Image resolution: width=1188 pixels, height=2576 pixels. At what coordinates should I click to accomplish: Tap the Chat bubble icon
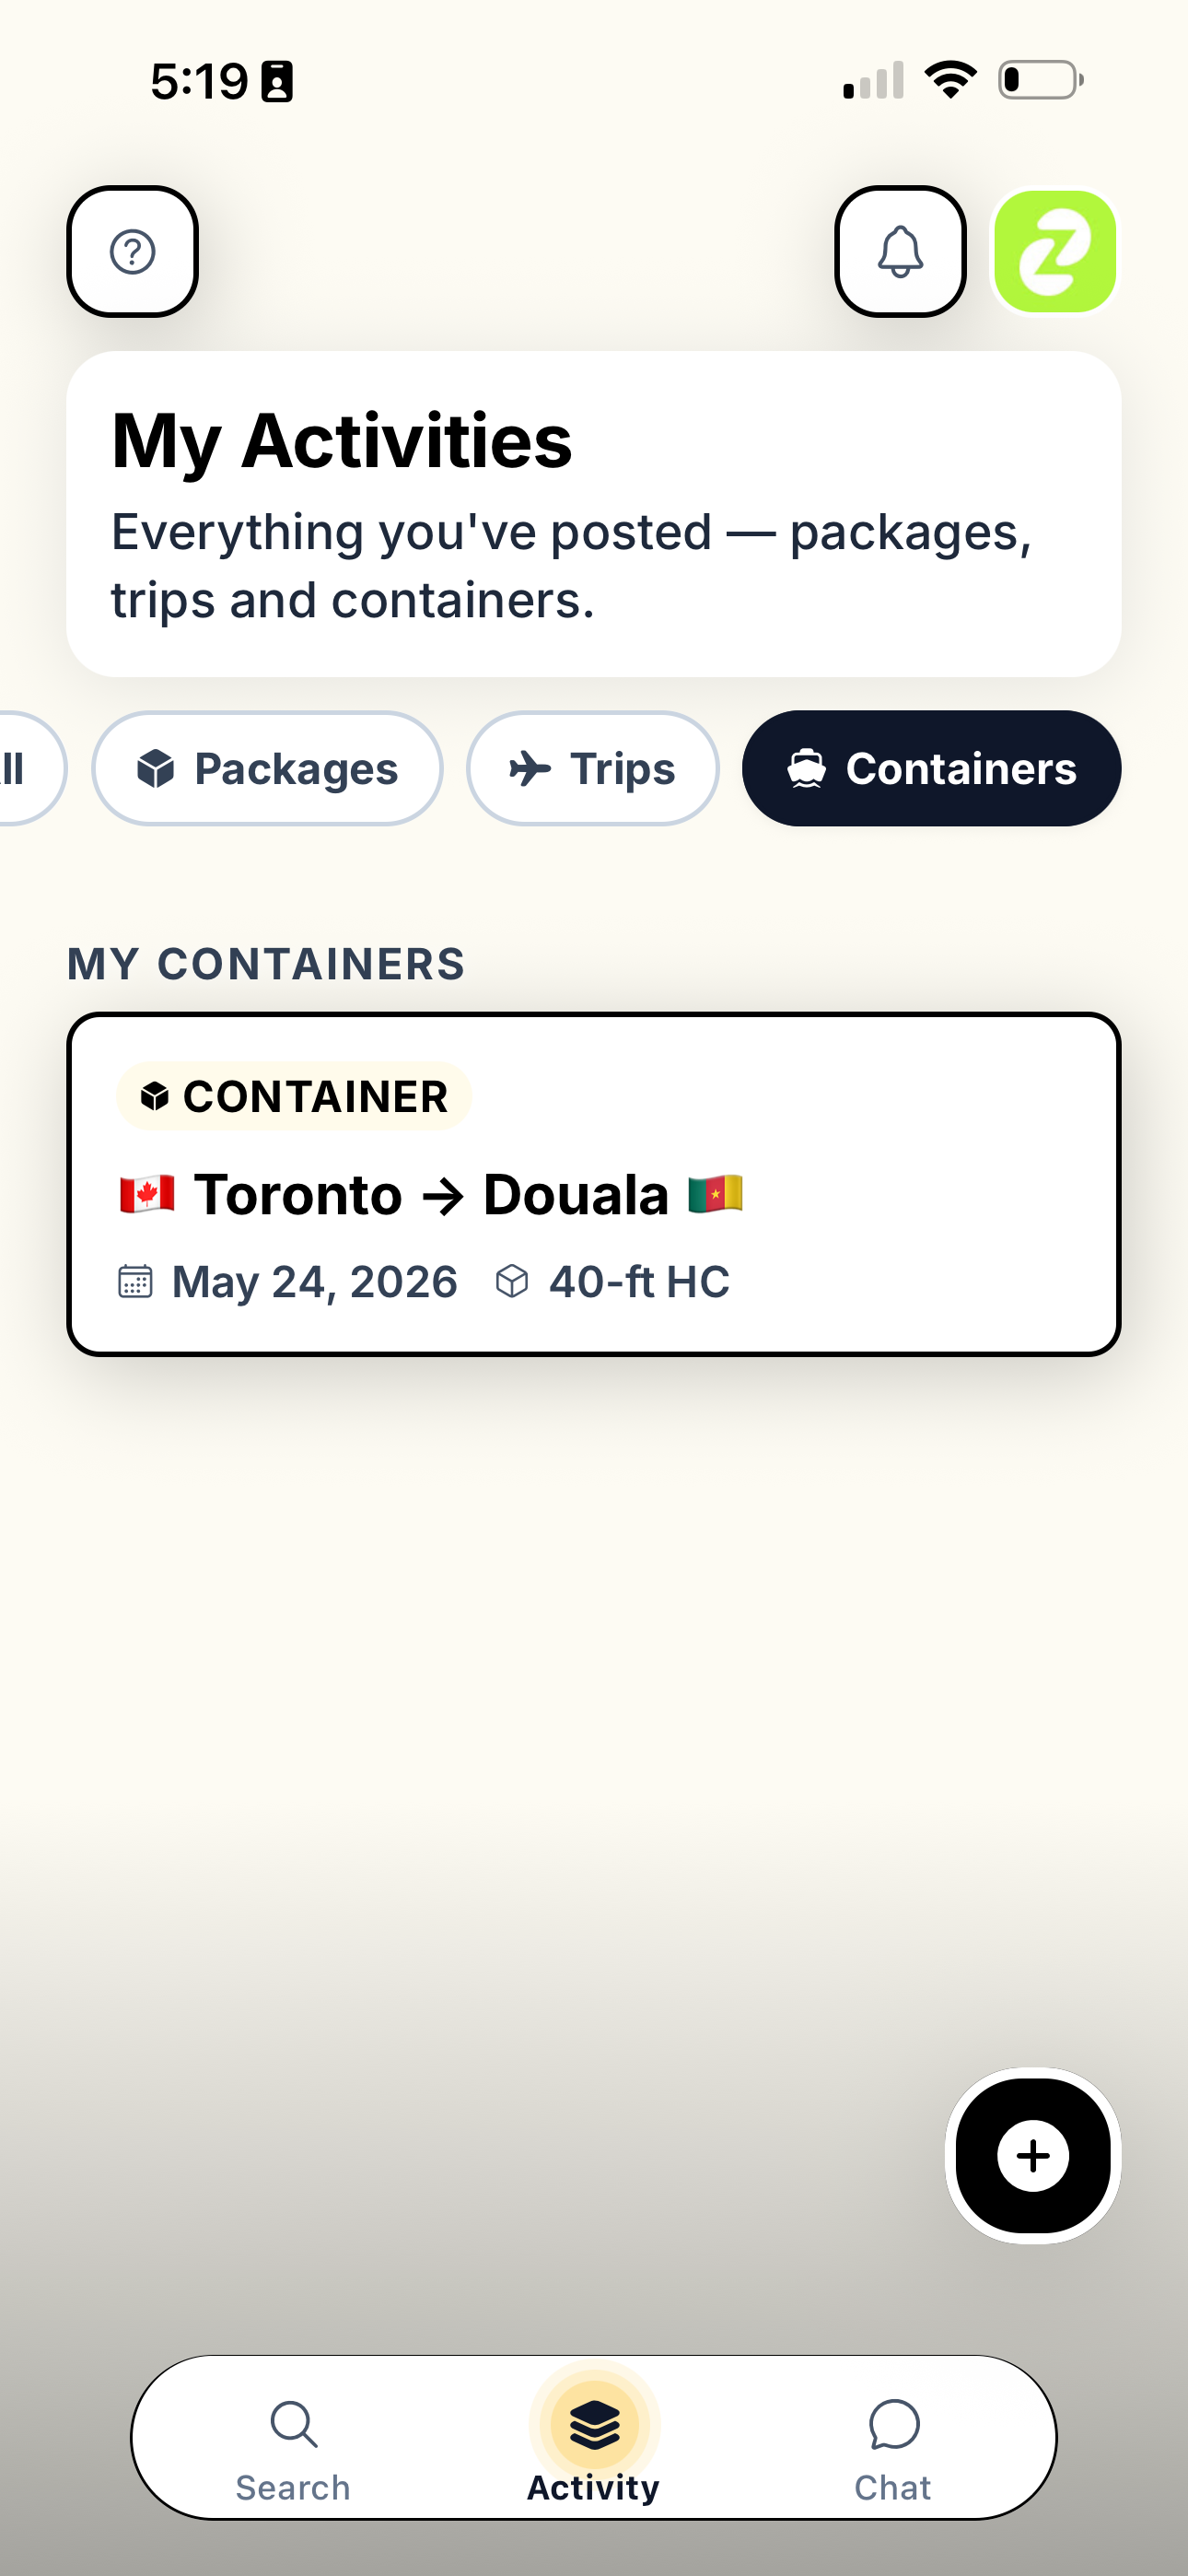(x=894, y=2424)
